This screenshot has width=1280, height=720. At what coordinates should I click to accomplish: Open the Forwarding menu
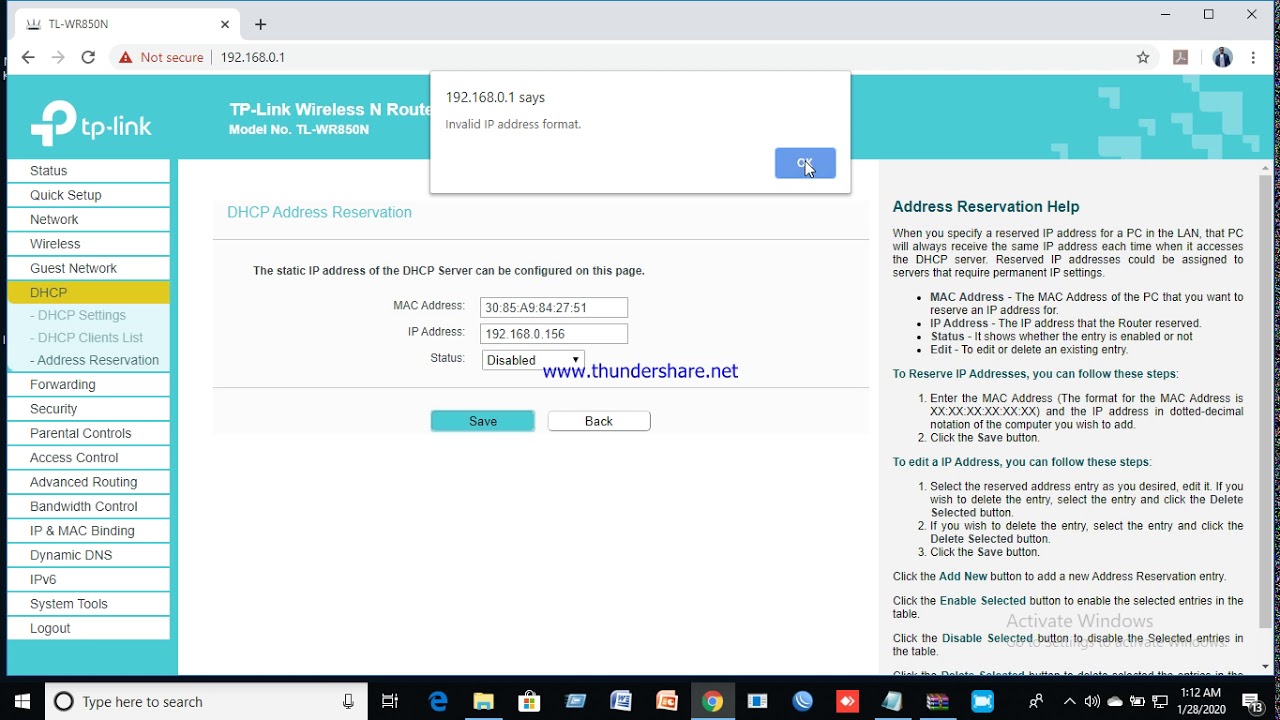point(88,384)
